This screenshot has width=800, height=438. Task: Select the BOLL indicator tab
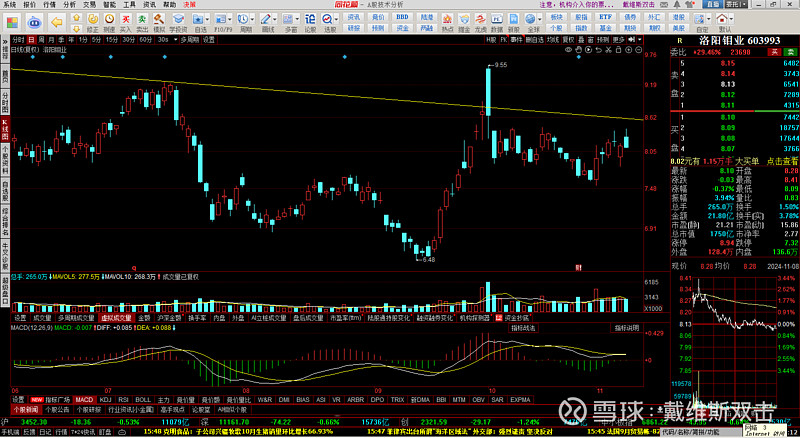coord(143,400)
